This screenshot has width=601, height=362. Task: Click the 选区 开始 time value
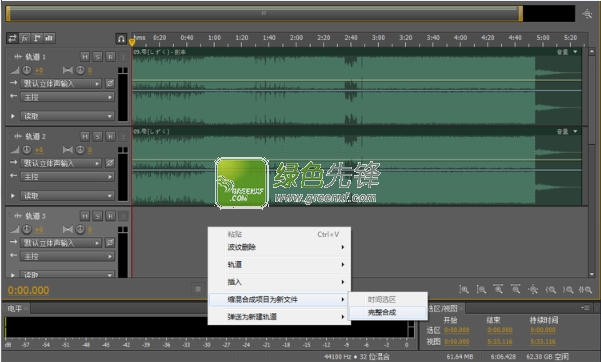[x=456, y=330]
